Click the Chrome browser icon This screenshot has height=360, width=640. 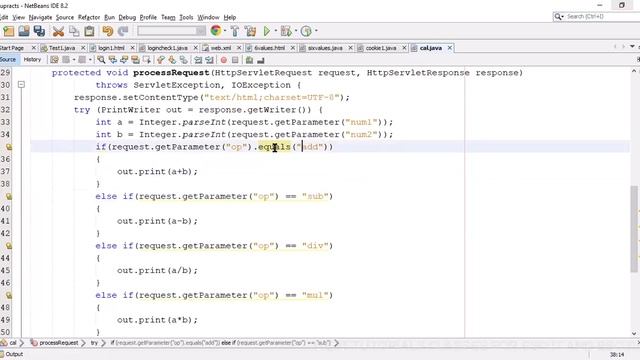click(x=216, y=31)
